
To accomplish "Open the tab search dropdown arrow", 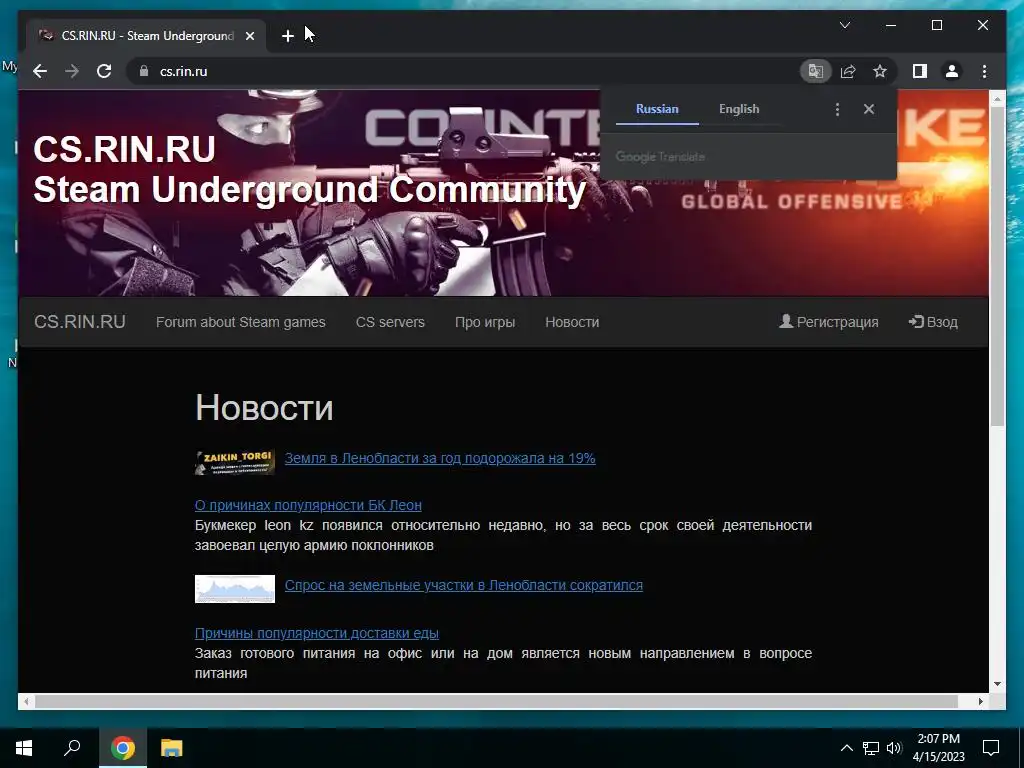I will (844, 25).
